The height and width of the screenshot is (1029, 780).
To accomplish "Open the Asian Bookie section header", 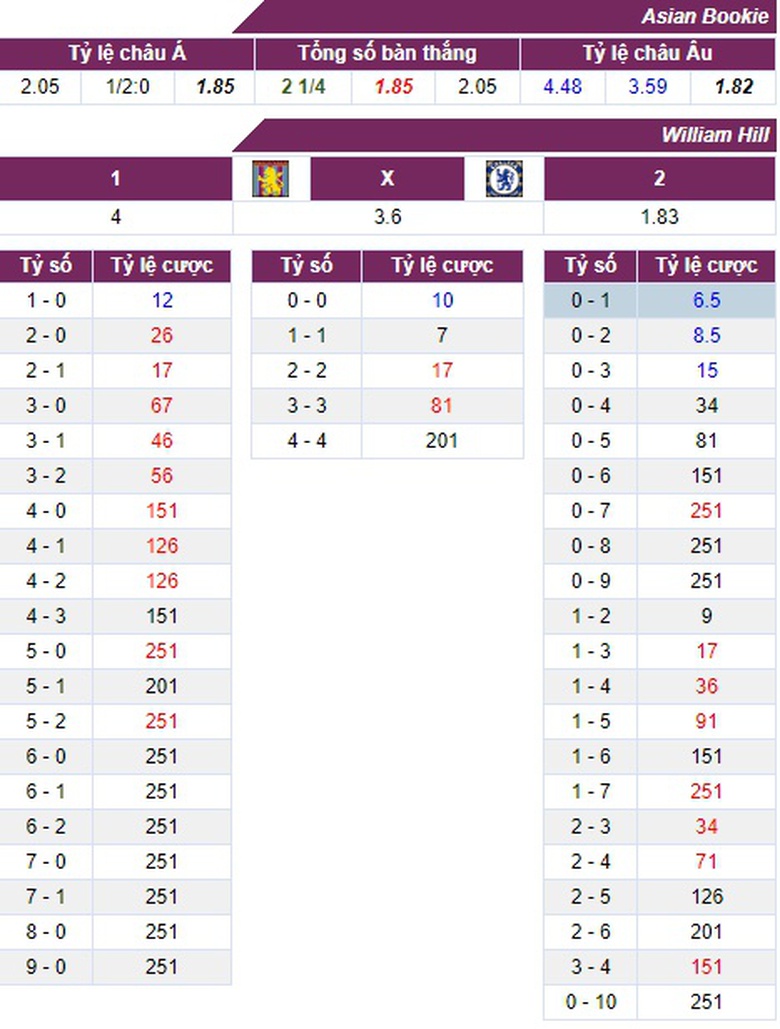I will point(705,16).
